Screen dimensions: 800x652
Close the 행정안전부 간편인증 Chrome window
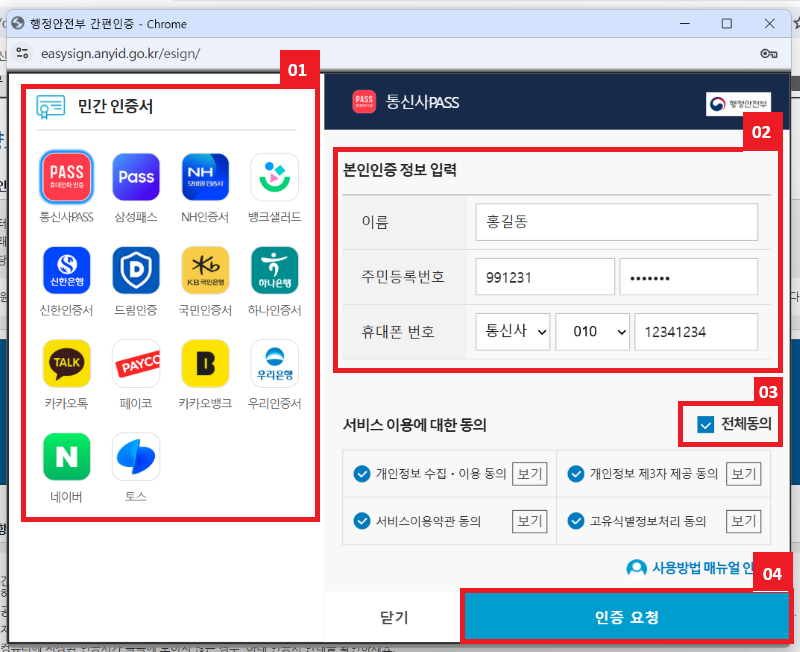(769, 23)
